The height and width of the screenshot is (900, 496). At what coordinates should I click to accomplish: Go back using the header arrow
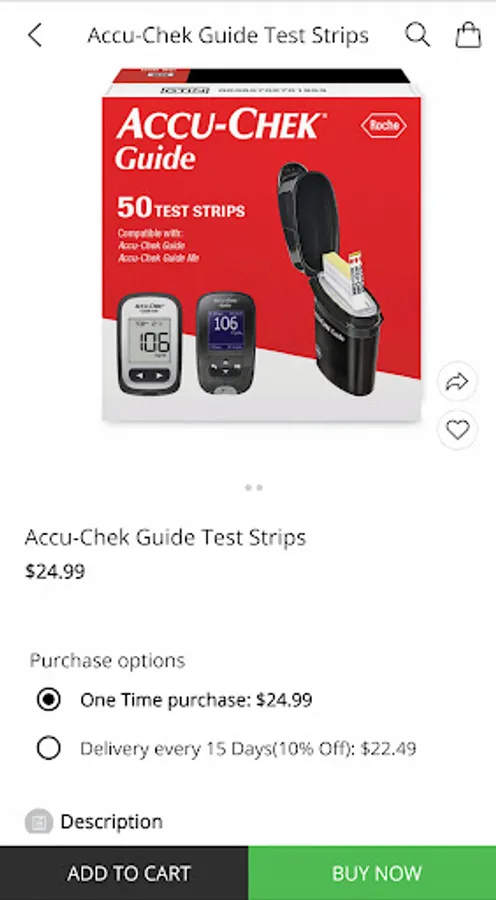click(35, 36)
